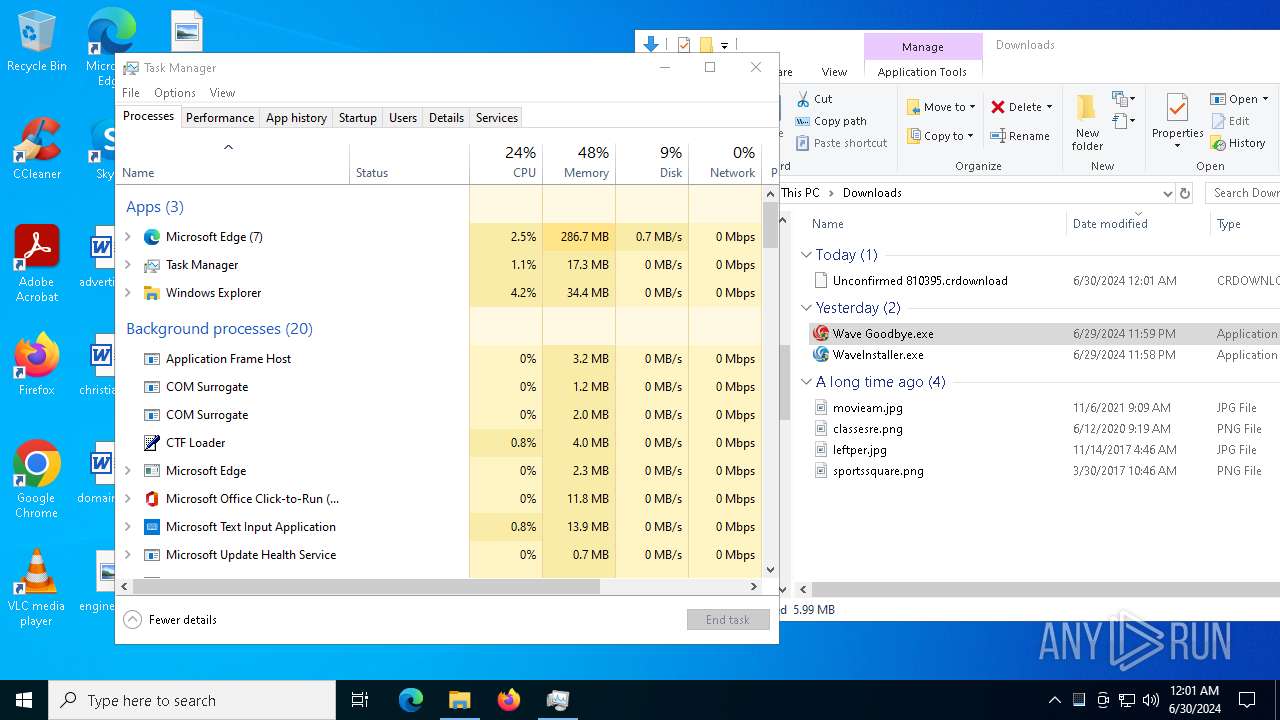Open notification center in taskbar
Image resolution: width=1280 pixels, height=720 pixels.
coord(1247,700)
